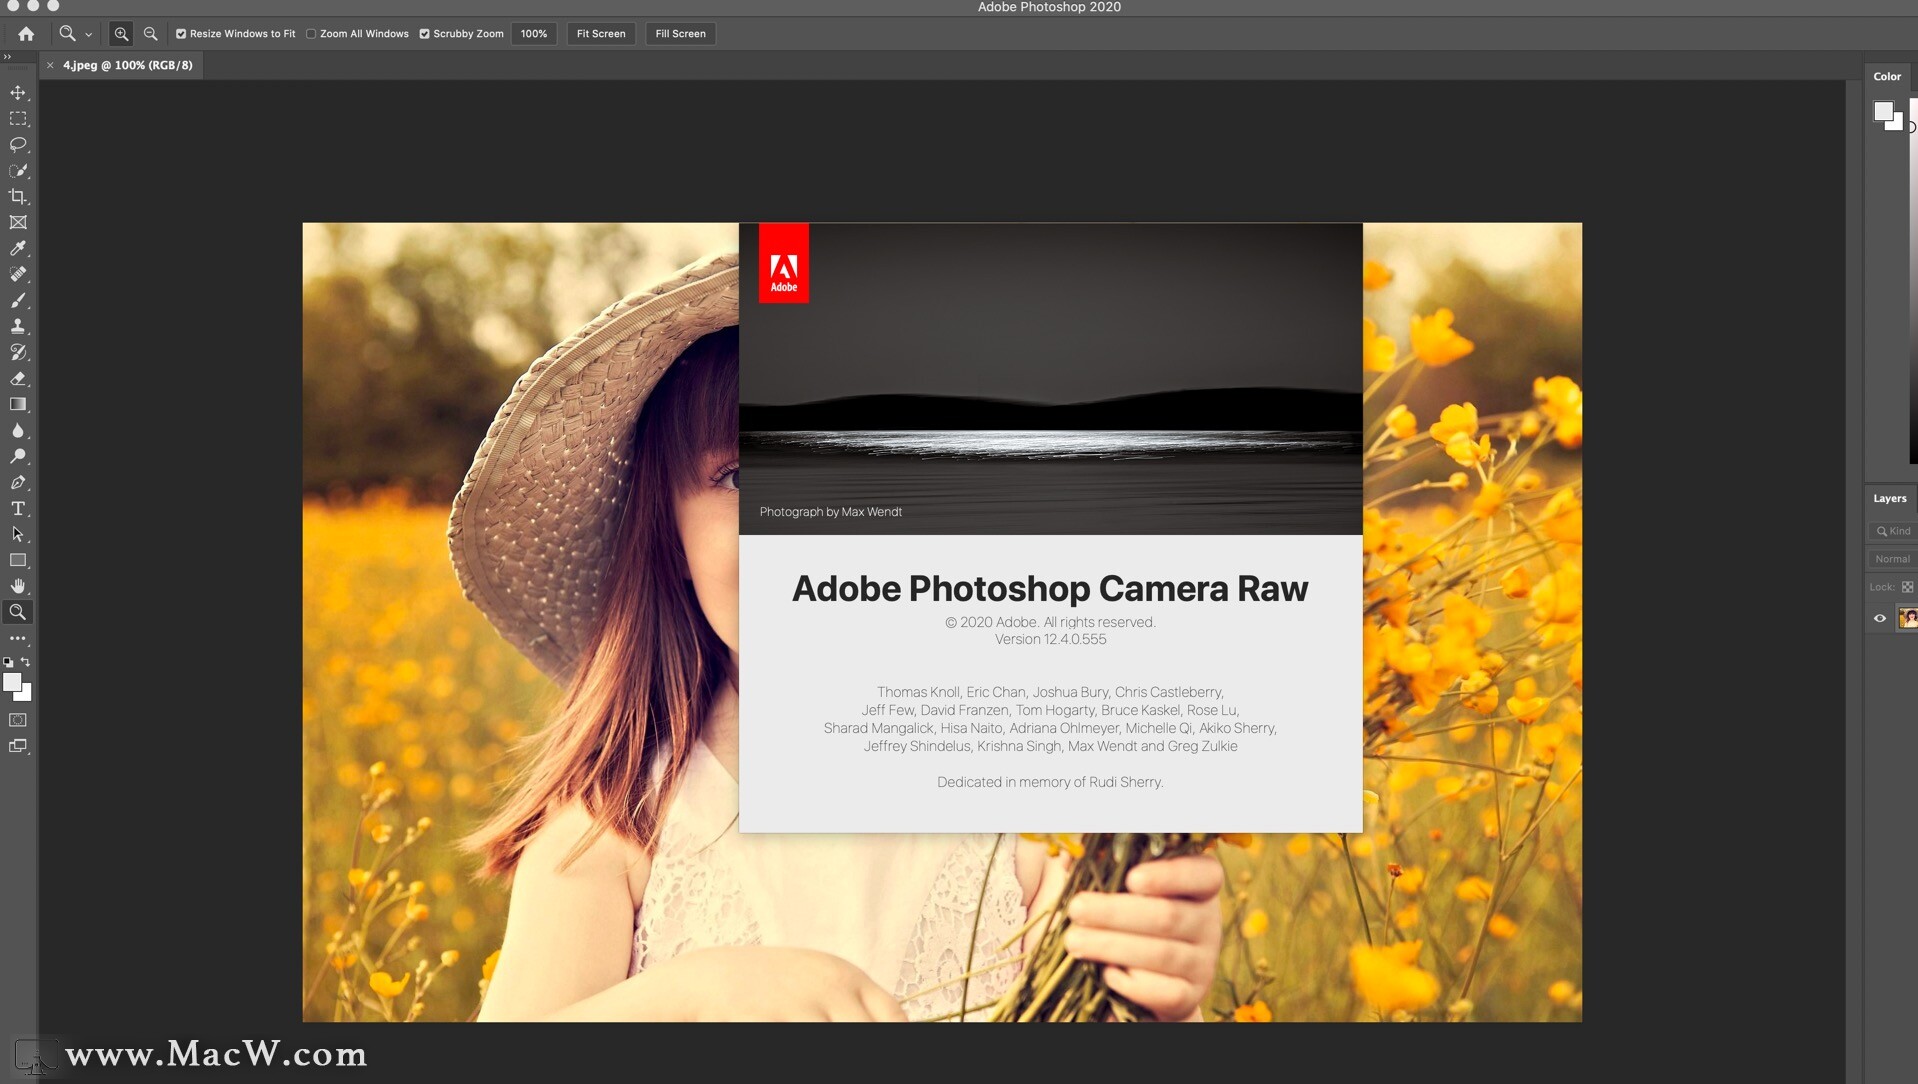Click the Fit Screen button
The width and height of the screenshot is (1918, 1084).
pos(601,34)
